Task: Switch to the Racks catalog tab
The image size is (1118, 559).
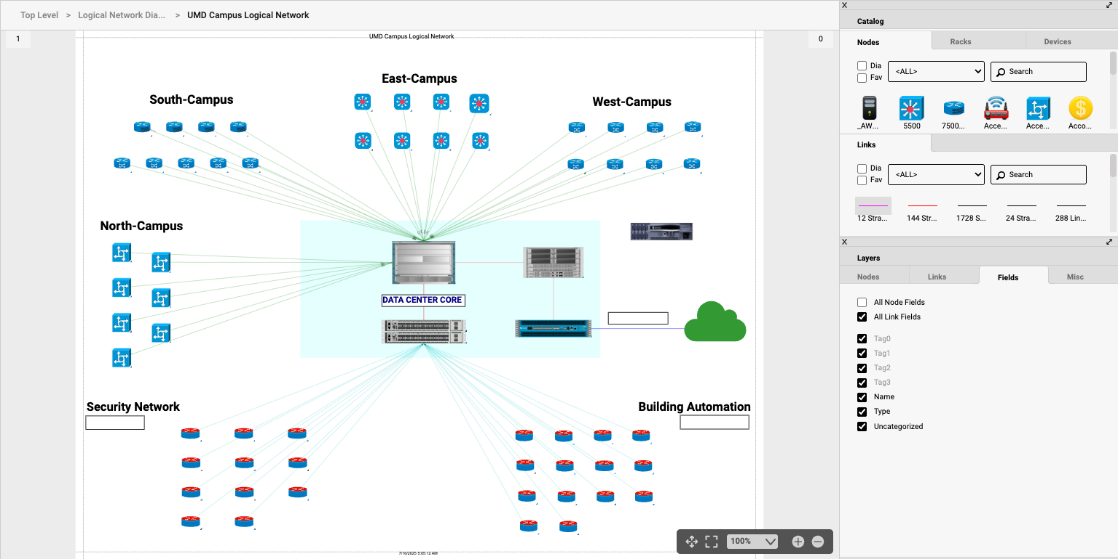Action: pyautogui.click(x=960, y=42)
